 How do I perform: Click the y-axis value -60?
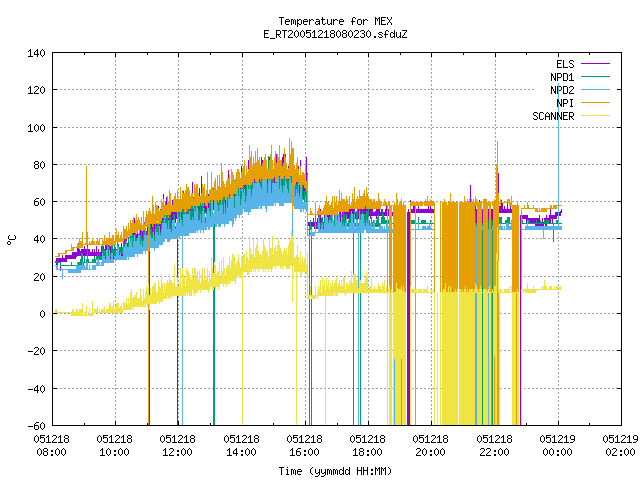(x=36, y=426)
